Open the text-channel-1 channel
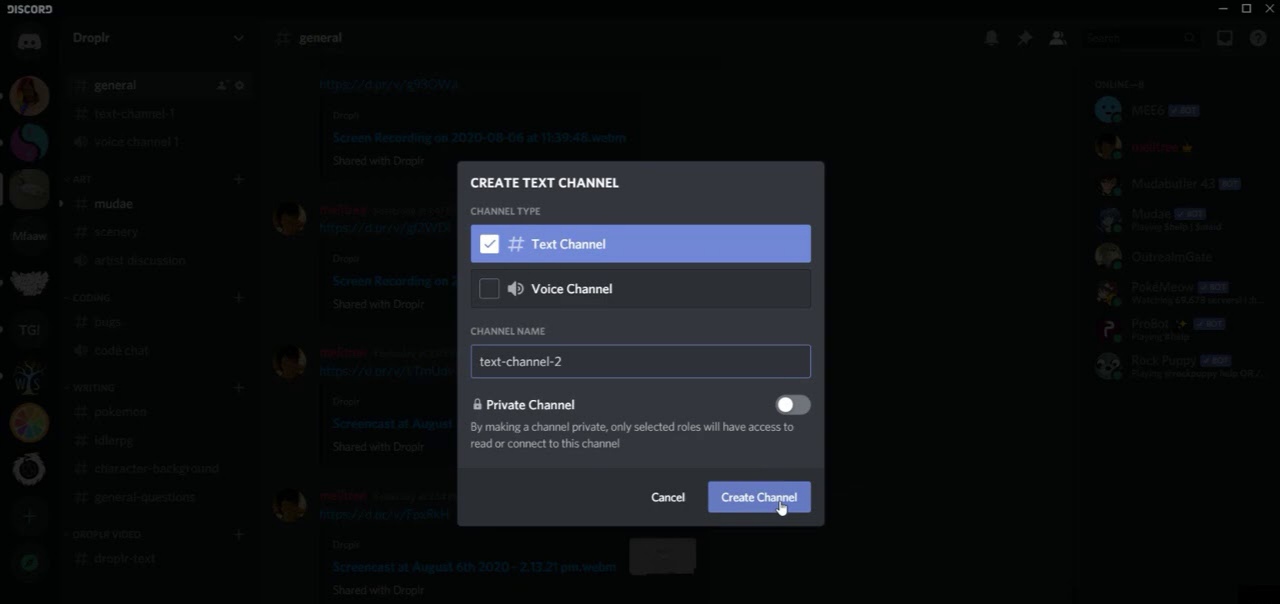 pyautogui.click(x=158, y=114)
